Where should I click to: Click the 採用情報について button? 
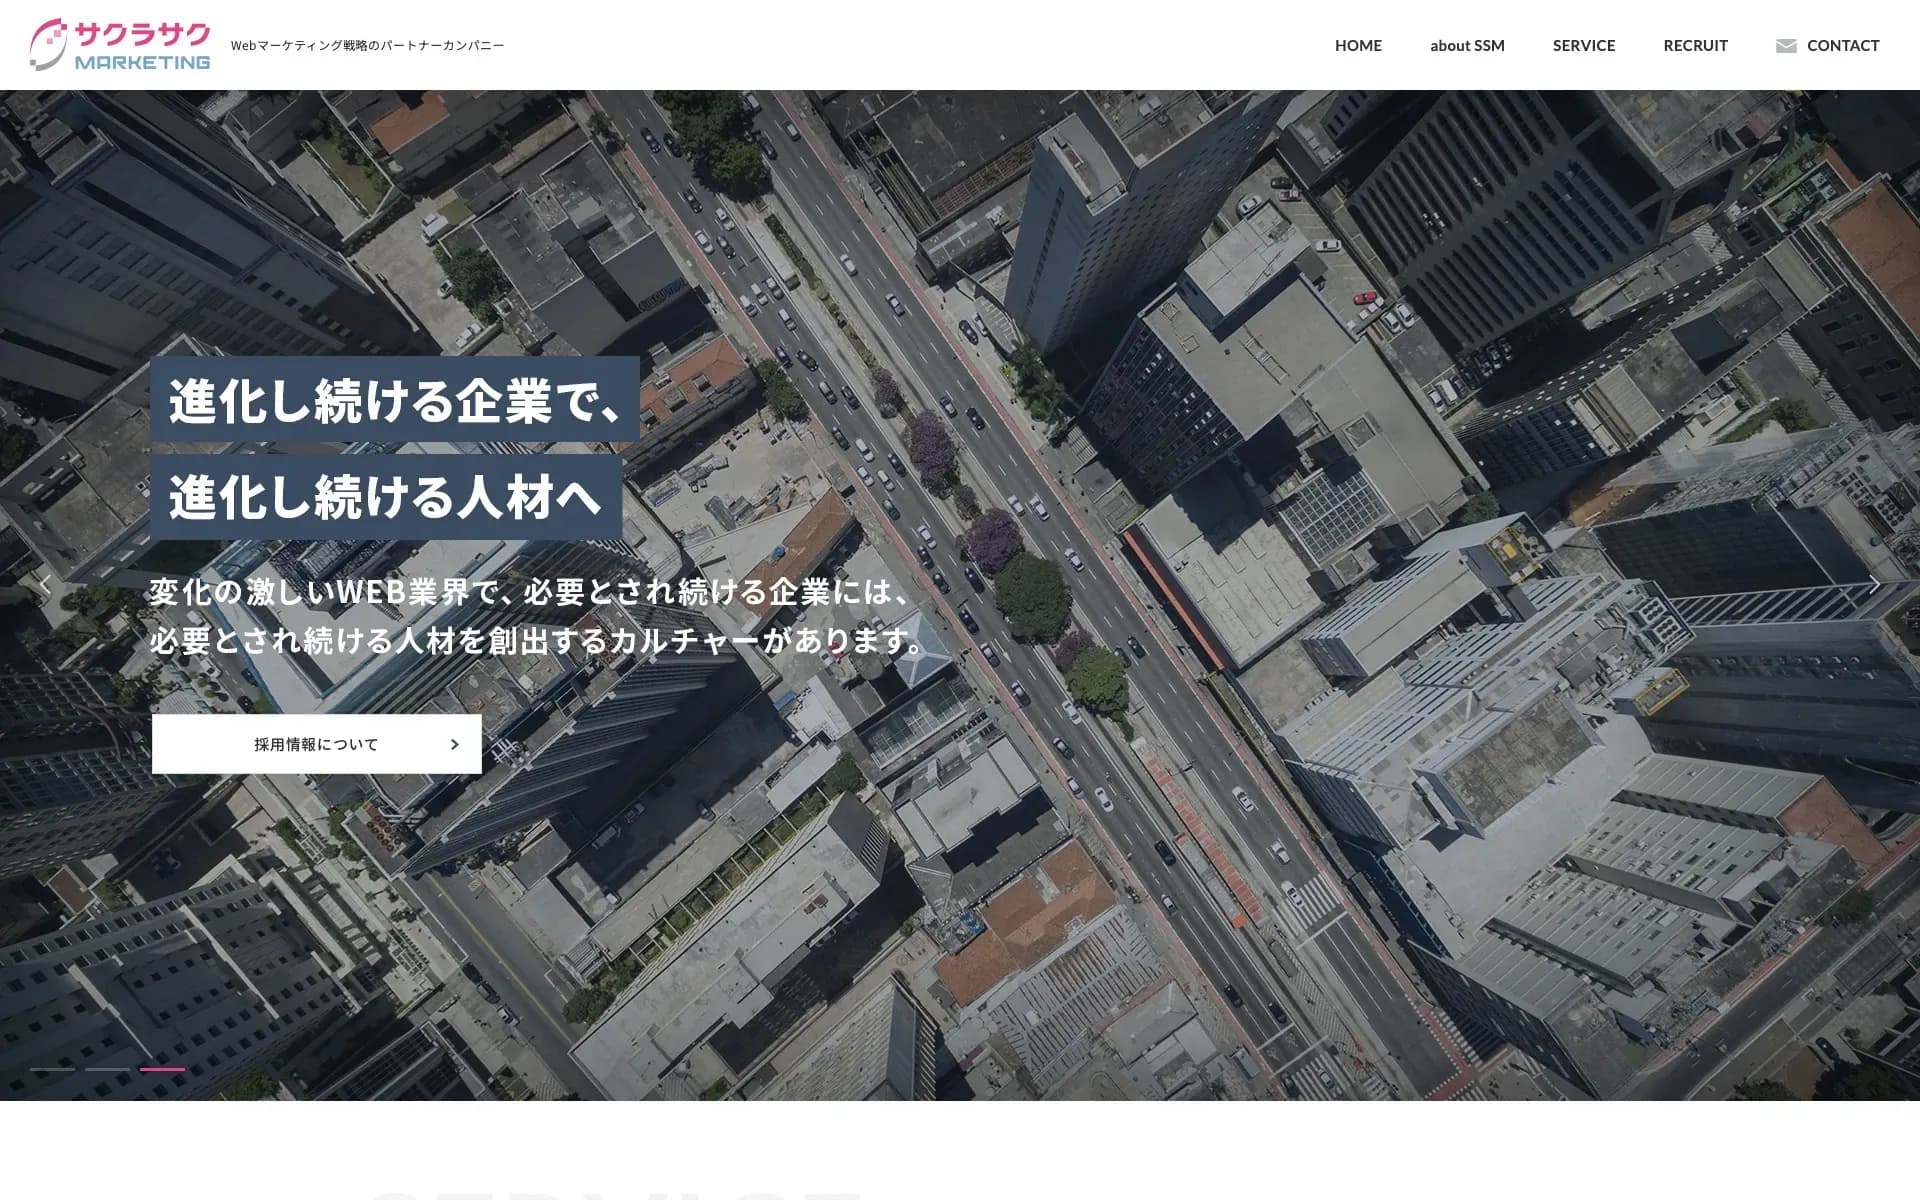[x=316, y=744]
